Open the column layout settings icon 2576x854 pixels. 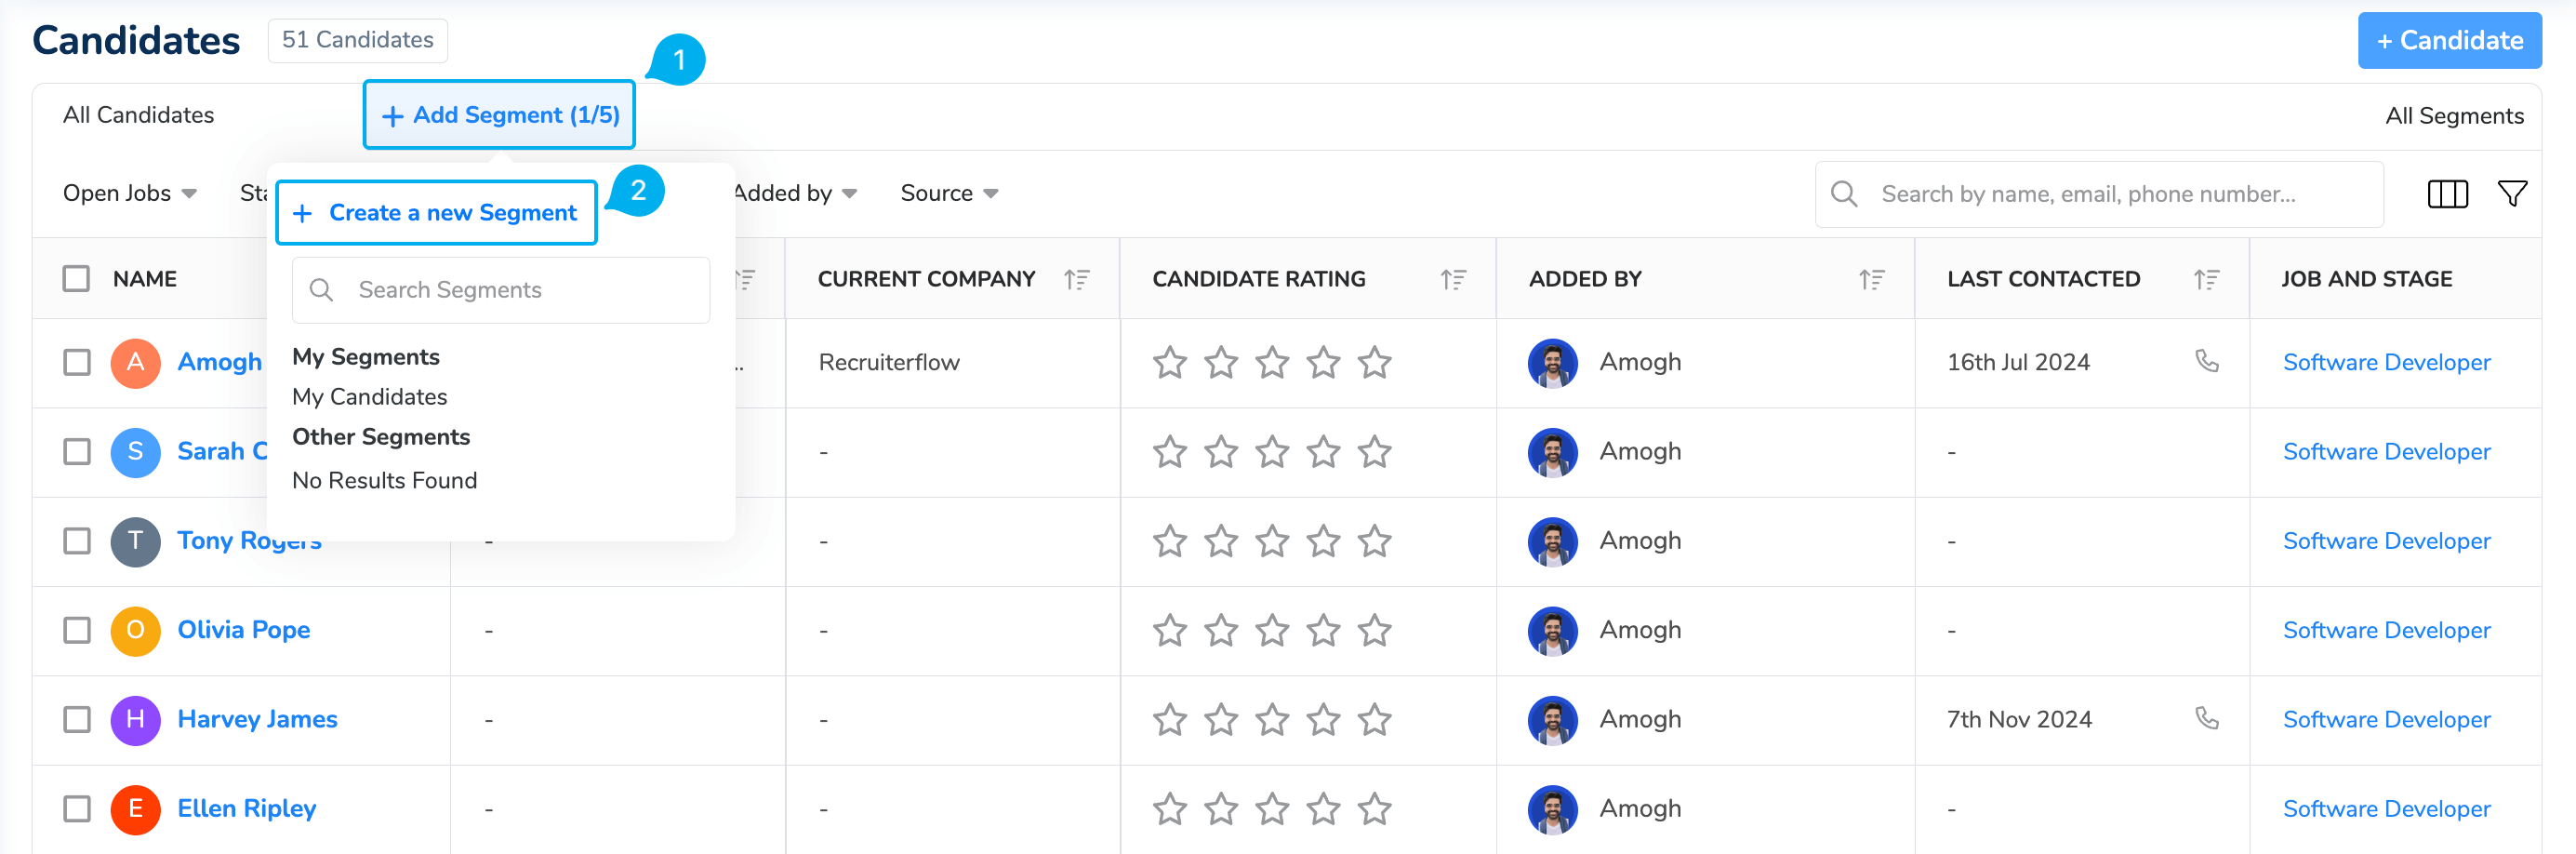pos(2447,194)
